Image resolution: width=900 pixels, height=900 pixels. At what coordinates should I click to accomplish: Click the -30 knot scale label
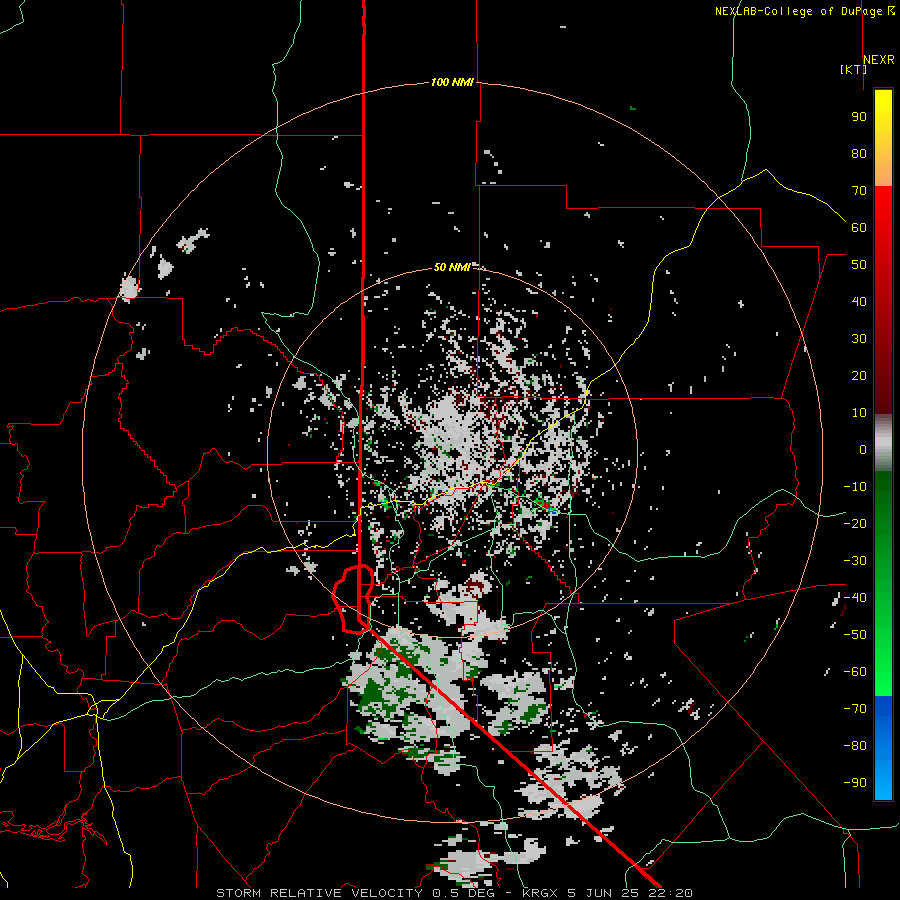click(855, 561)
